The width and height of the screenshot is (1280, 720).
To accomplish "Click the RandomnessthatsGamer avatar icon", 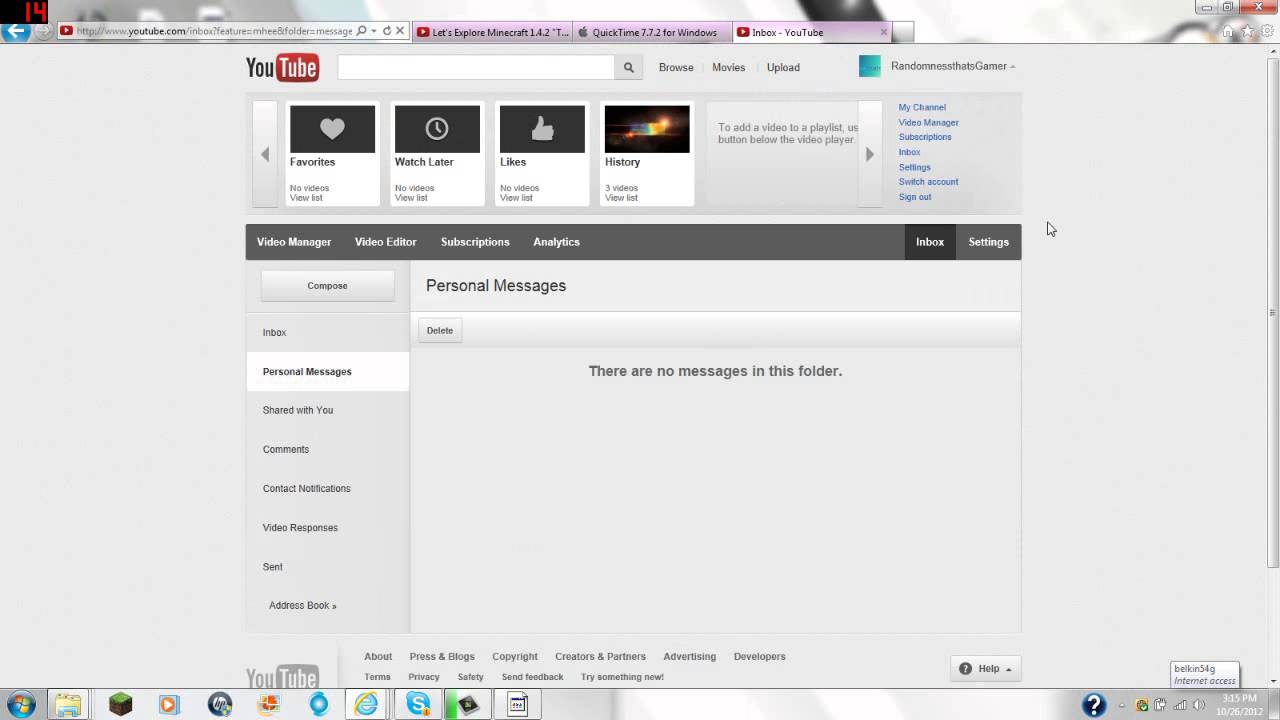I will (870, 66).
